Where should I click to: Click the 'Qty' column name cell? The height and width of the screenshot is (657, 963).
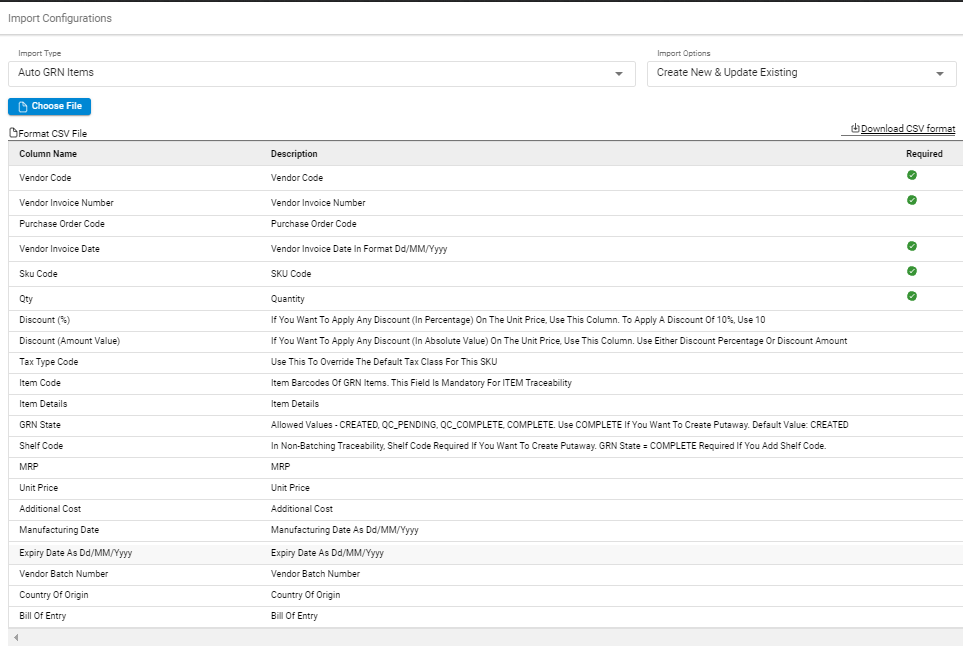point(26,299)
